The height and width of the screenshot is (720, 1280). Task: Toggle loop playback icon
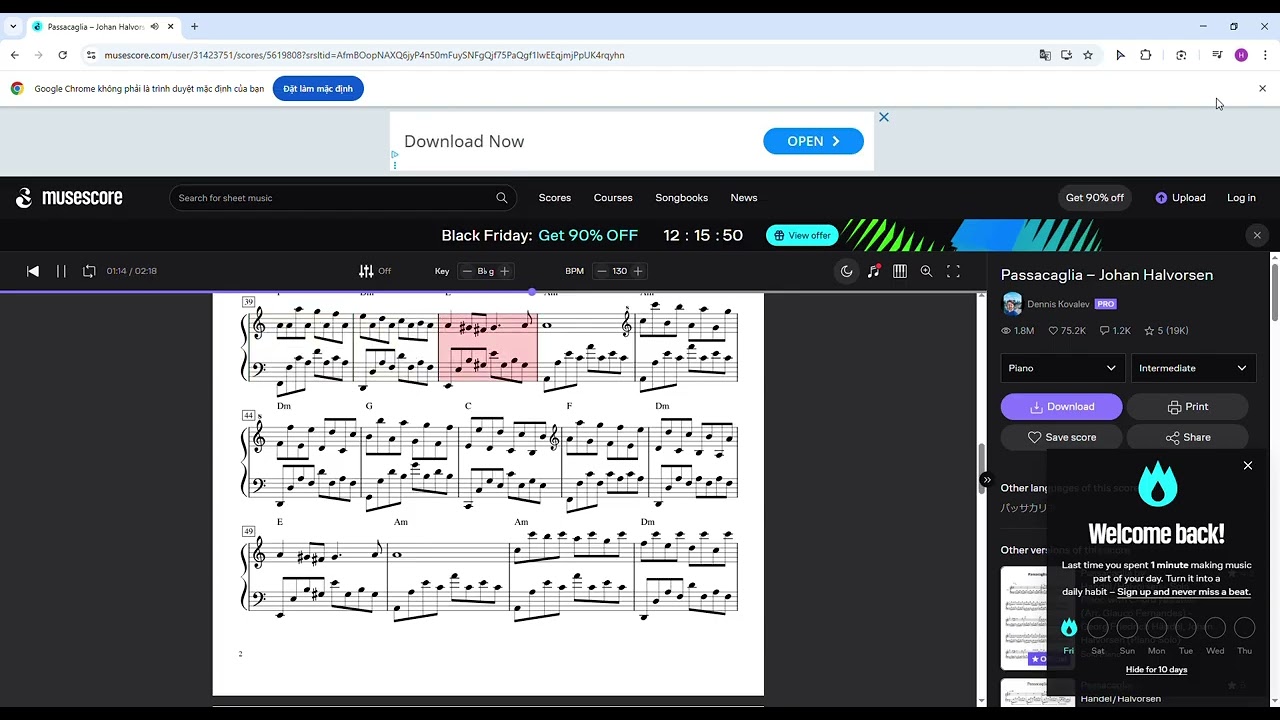pos(89,271)
